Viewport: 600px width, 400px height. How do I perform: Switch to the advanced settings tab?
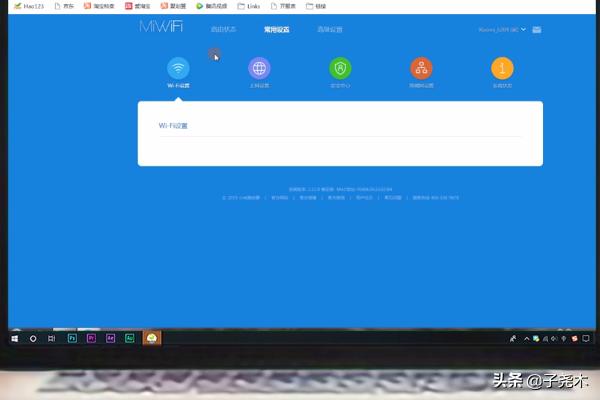point(330,29)
